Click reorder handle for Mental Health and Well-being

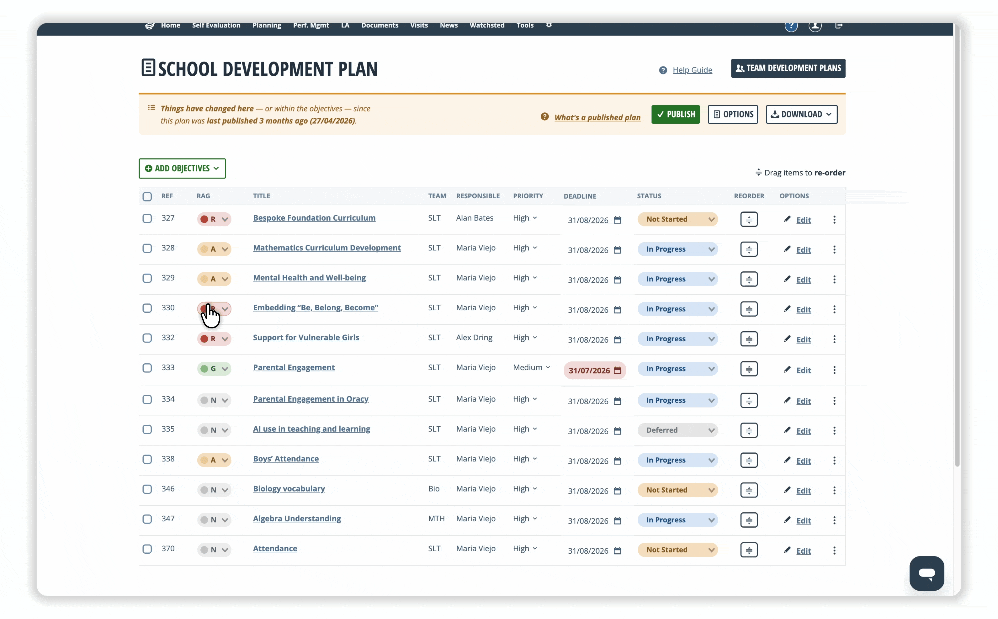[x=749, y=279]
